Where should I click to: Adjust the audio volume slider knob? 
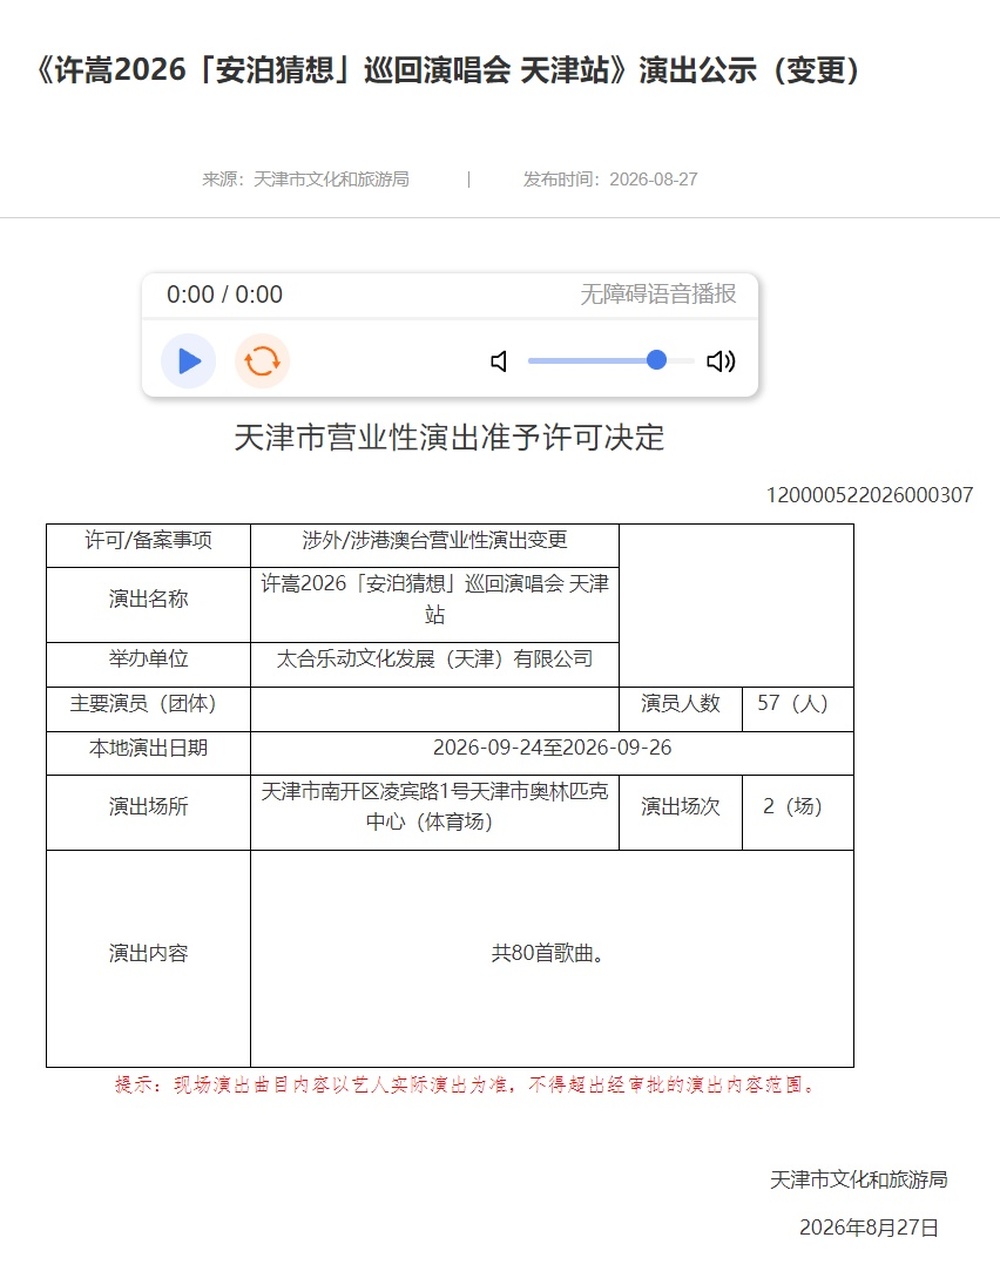657,360
